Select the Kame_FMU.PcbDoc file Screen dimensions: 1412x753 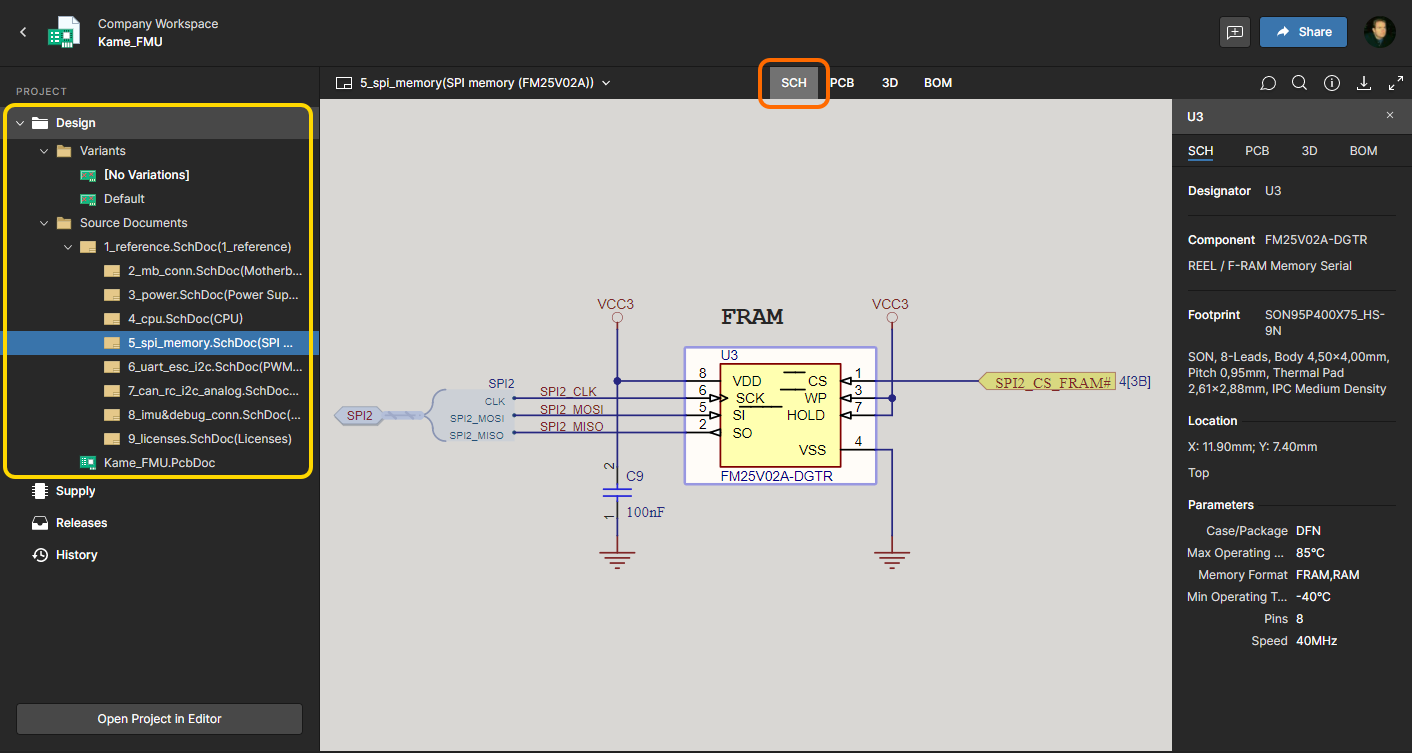[159, 463]
